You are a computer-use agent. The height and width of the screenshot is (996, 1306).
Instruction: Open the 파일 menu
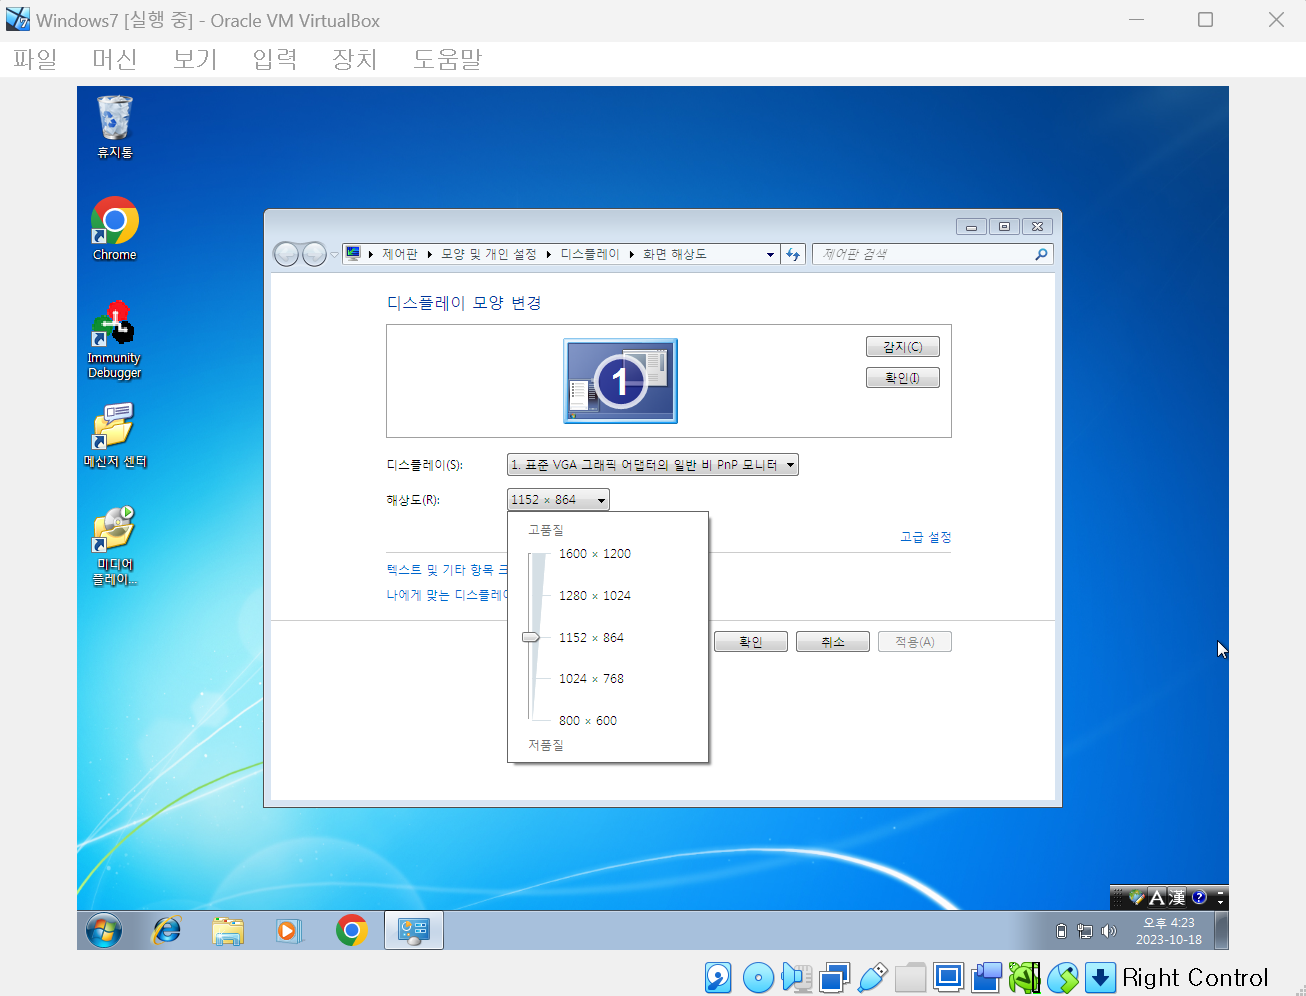pos(35,59)
